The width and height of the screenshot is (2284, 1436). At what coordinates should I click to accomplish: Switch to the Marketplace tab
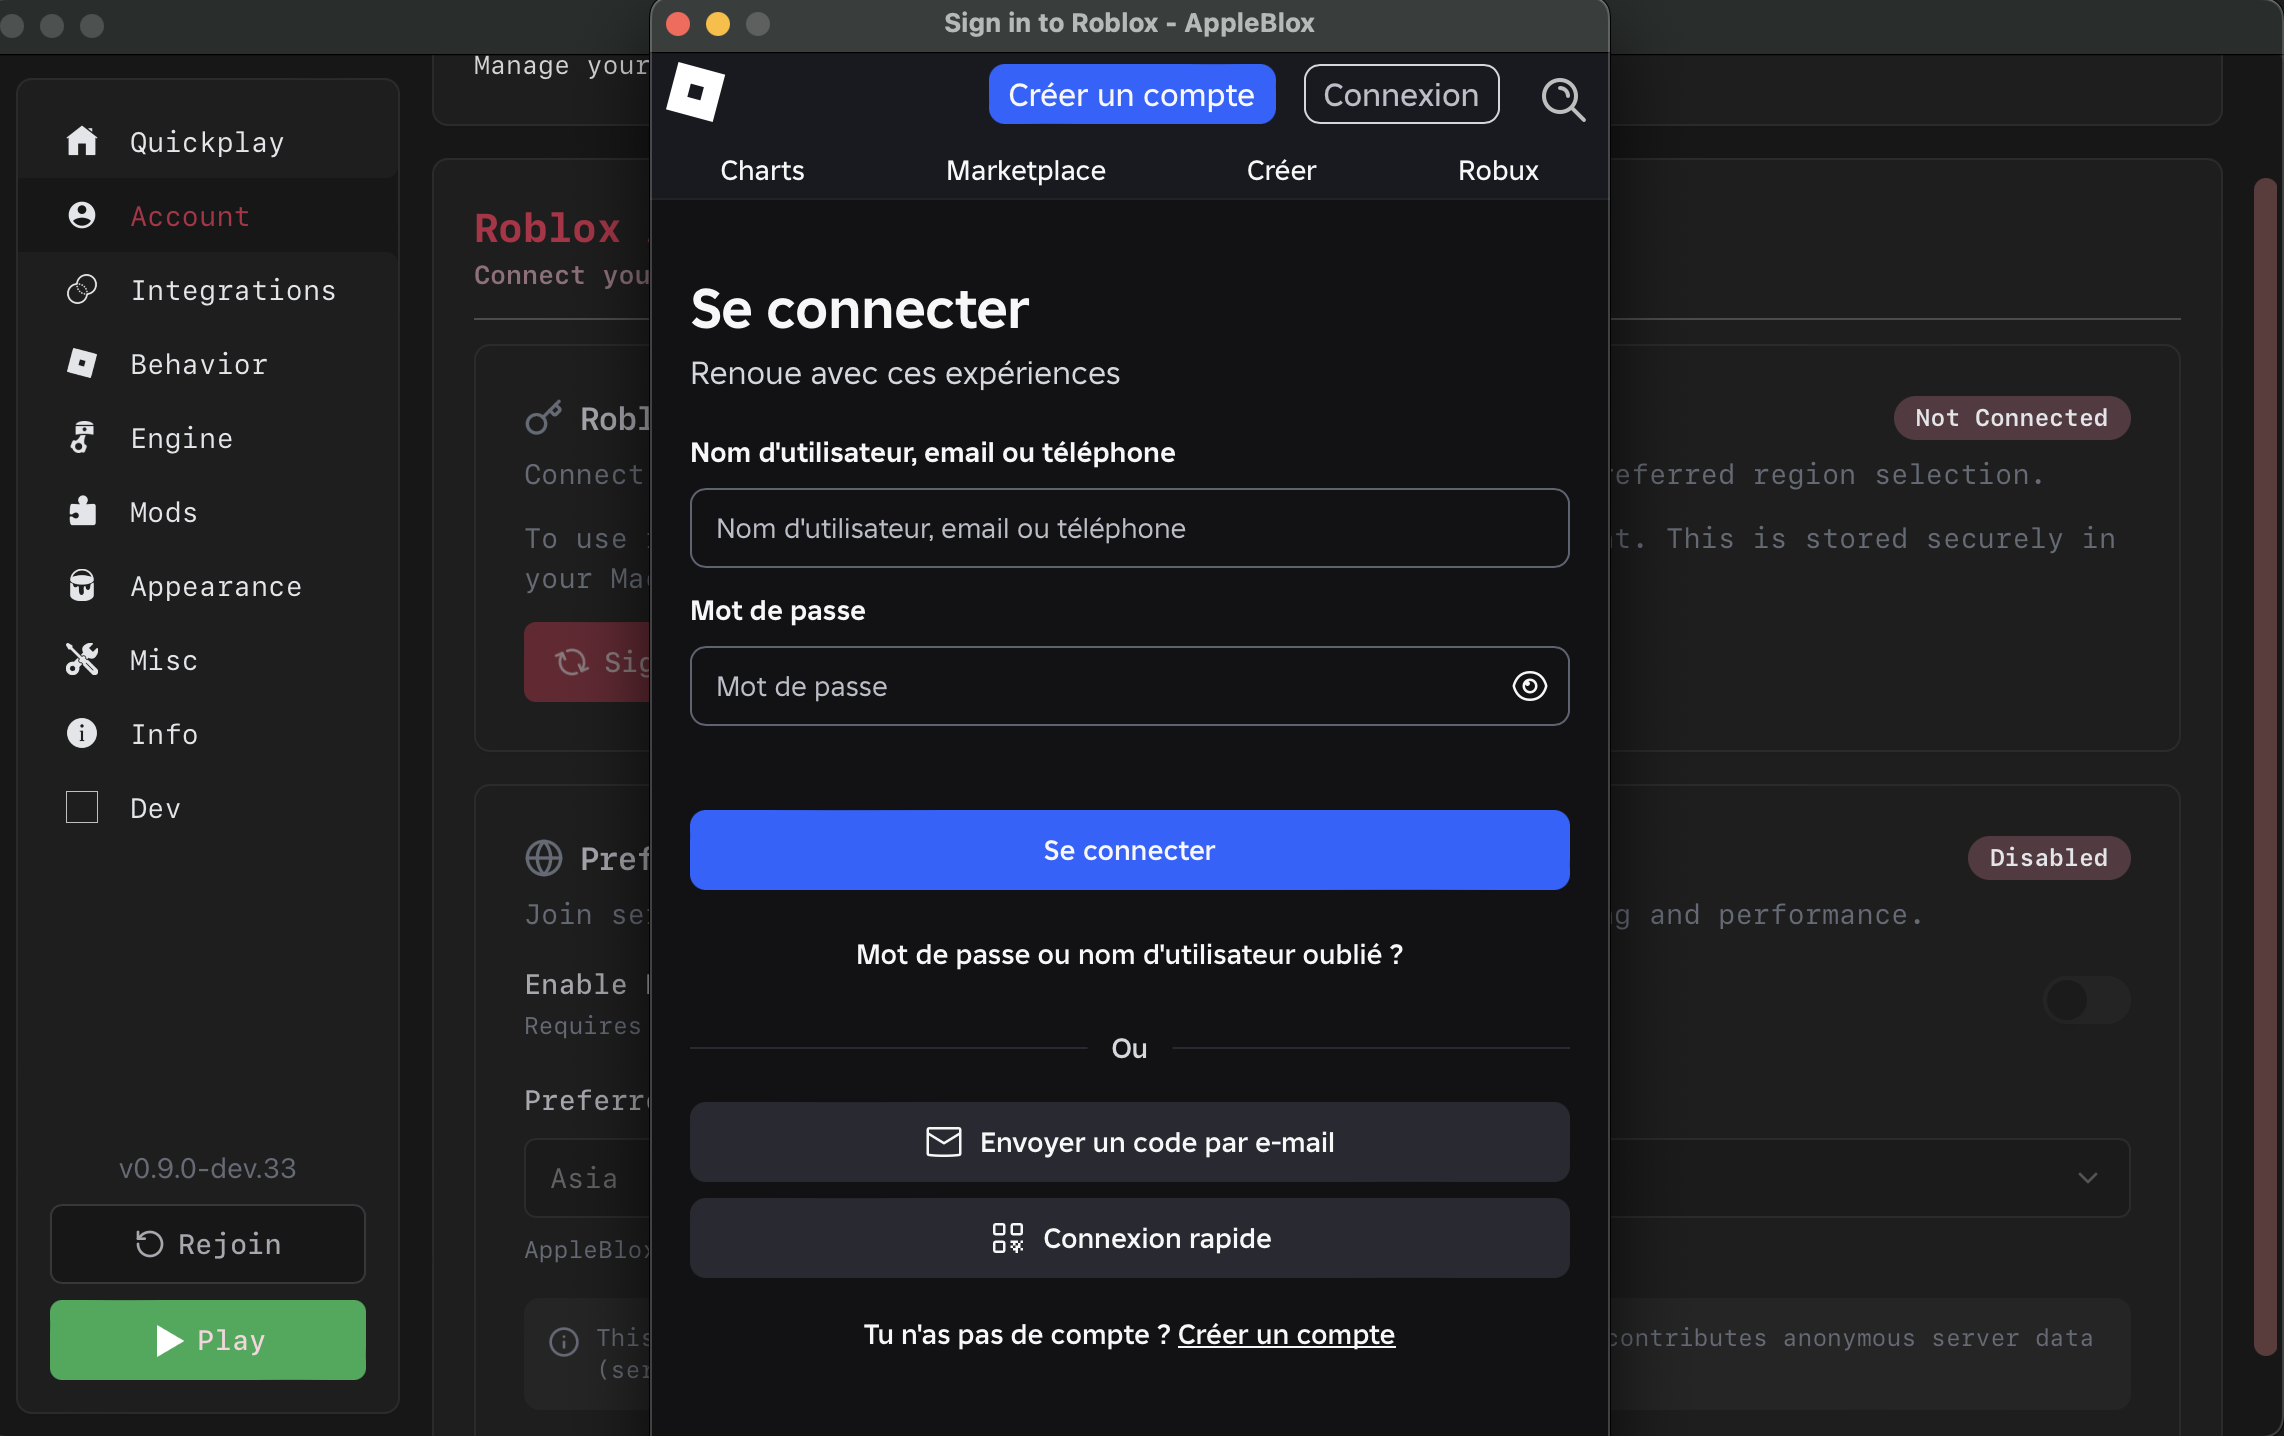(1025, 170)
